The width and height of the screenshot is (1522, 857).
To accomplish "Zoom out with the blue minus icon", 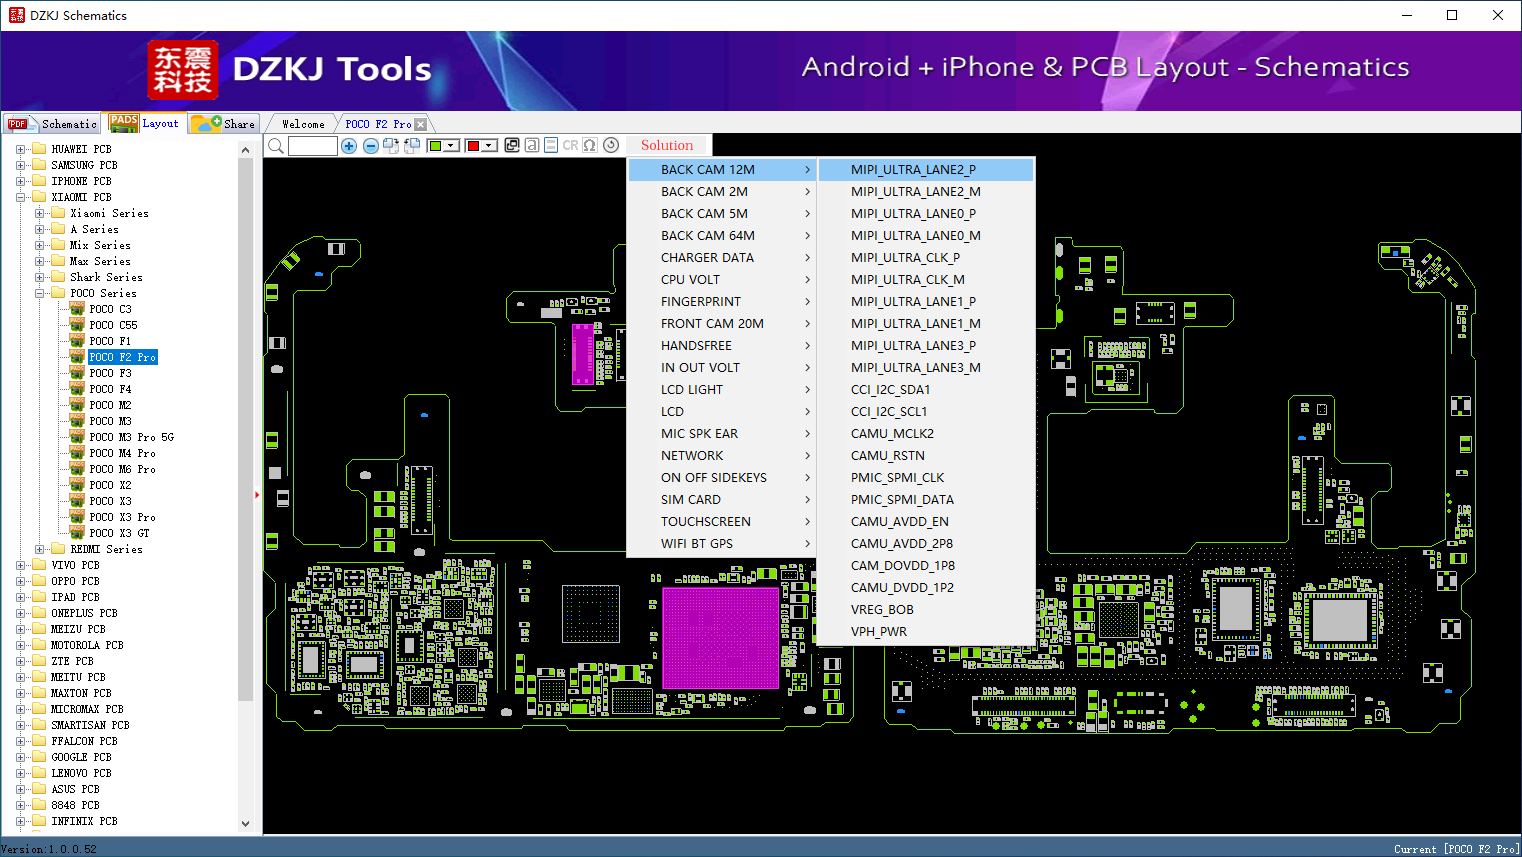I will 371,146.
